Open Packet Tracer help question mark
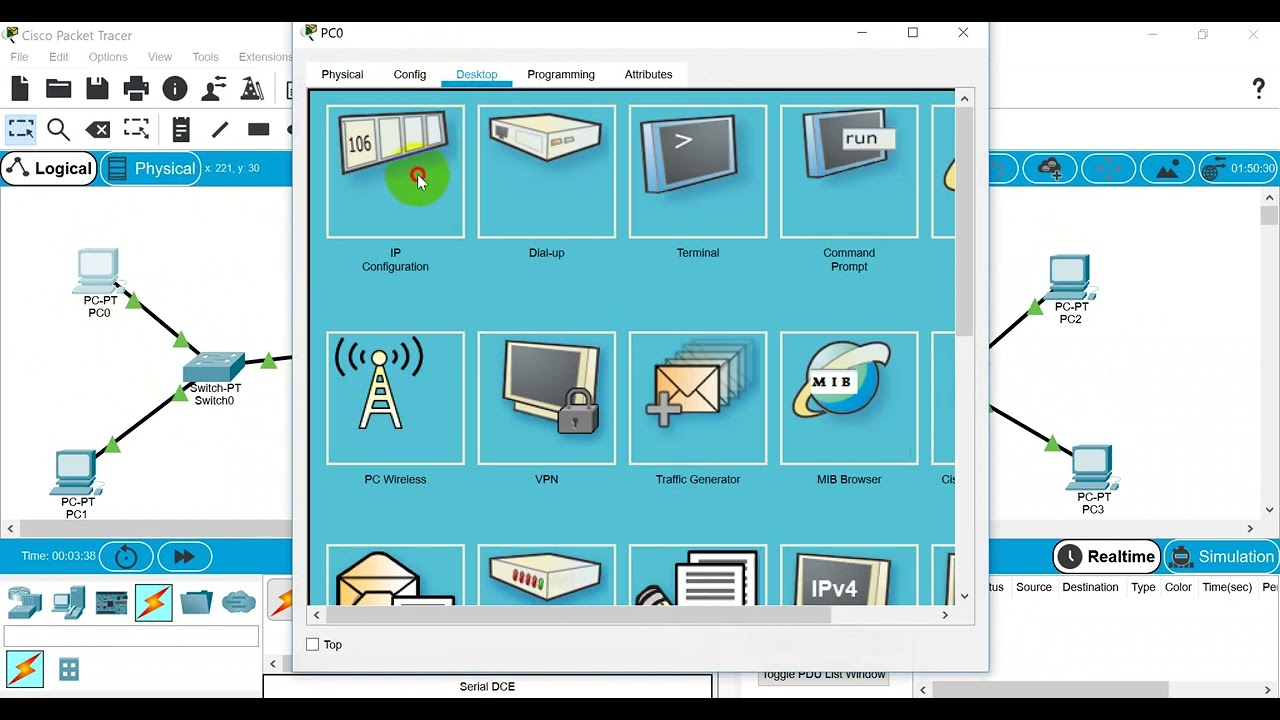This screenshot has height=720, width=1280. click(x=1258, y=89)
